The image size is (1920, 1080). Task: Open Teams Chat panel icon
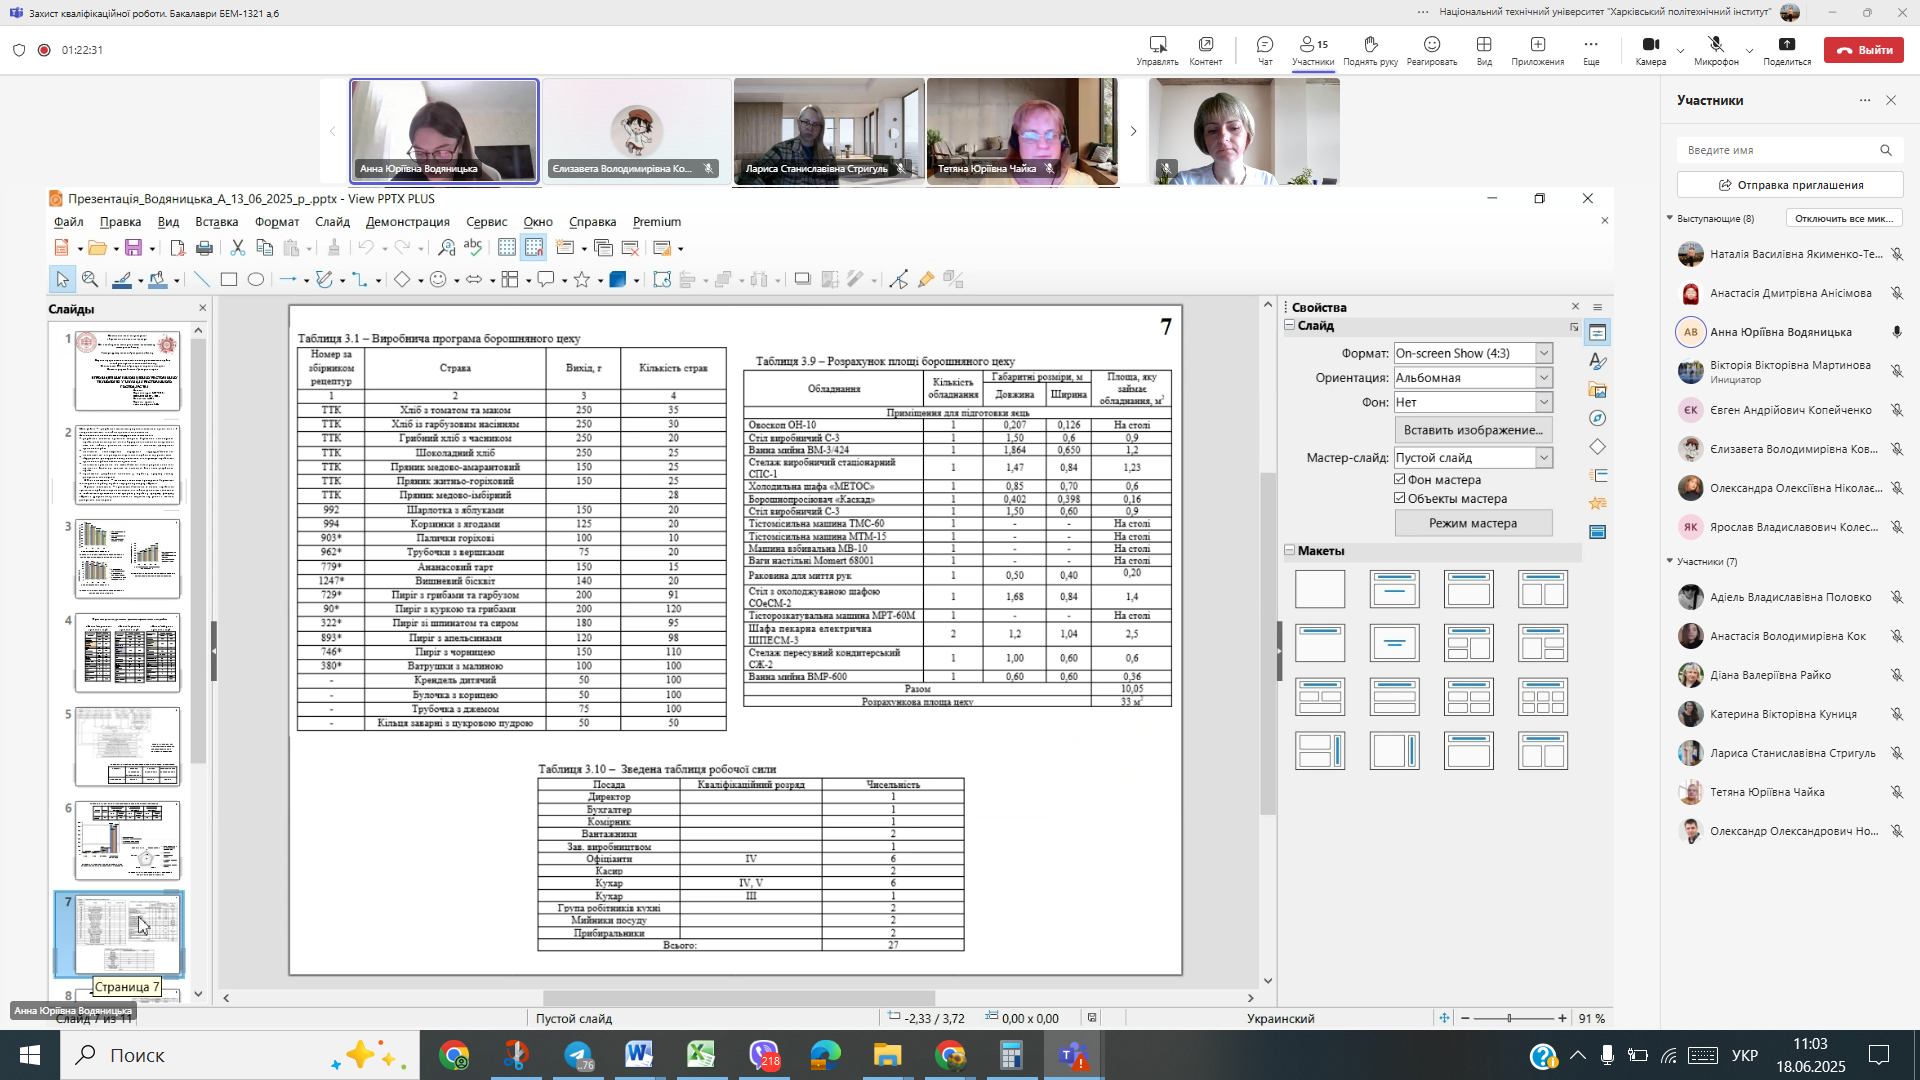pyautogui.click(x=1265, y=49)
